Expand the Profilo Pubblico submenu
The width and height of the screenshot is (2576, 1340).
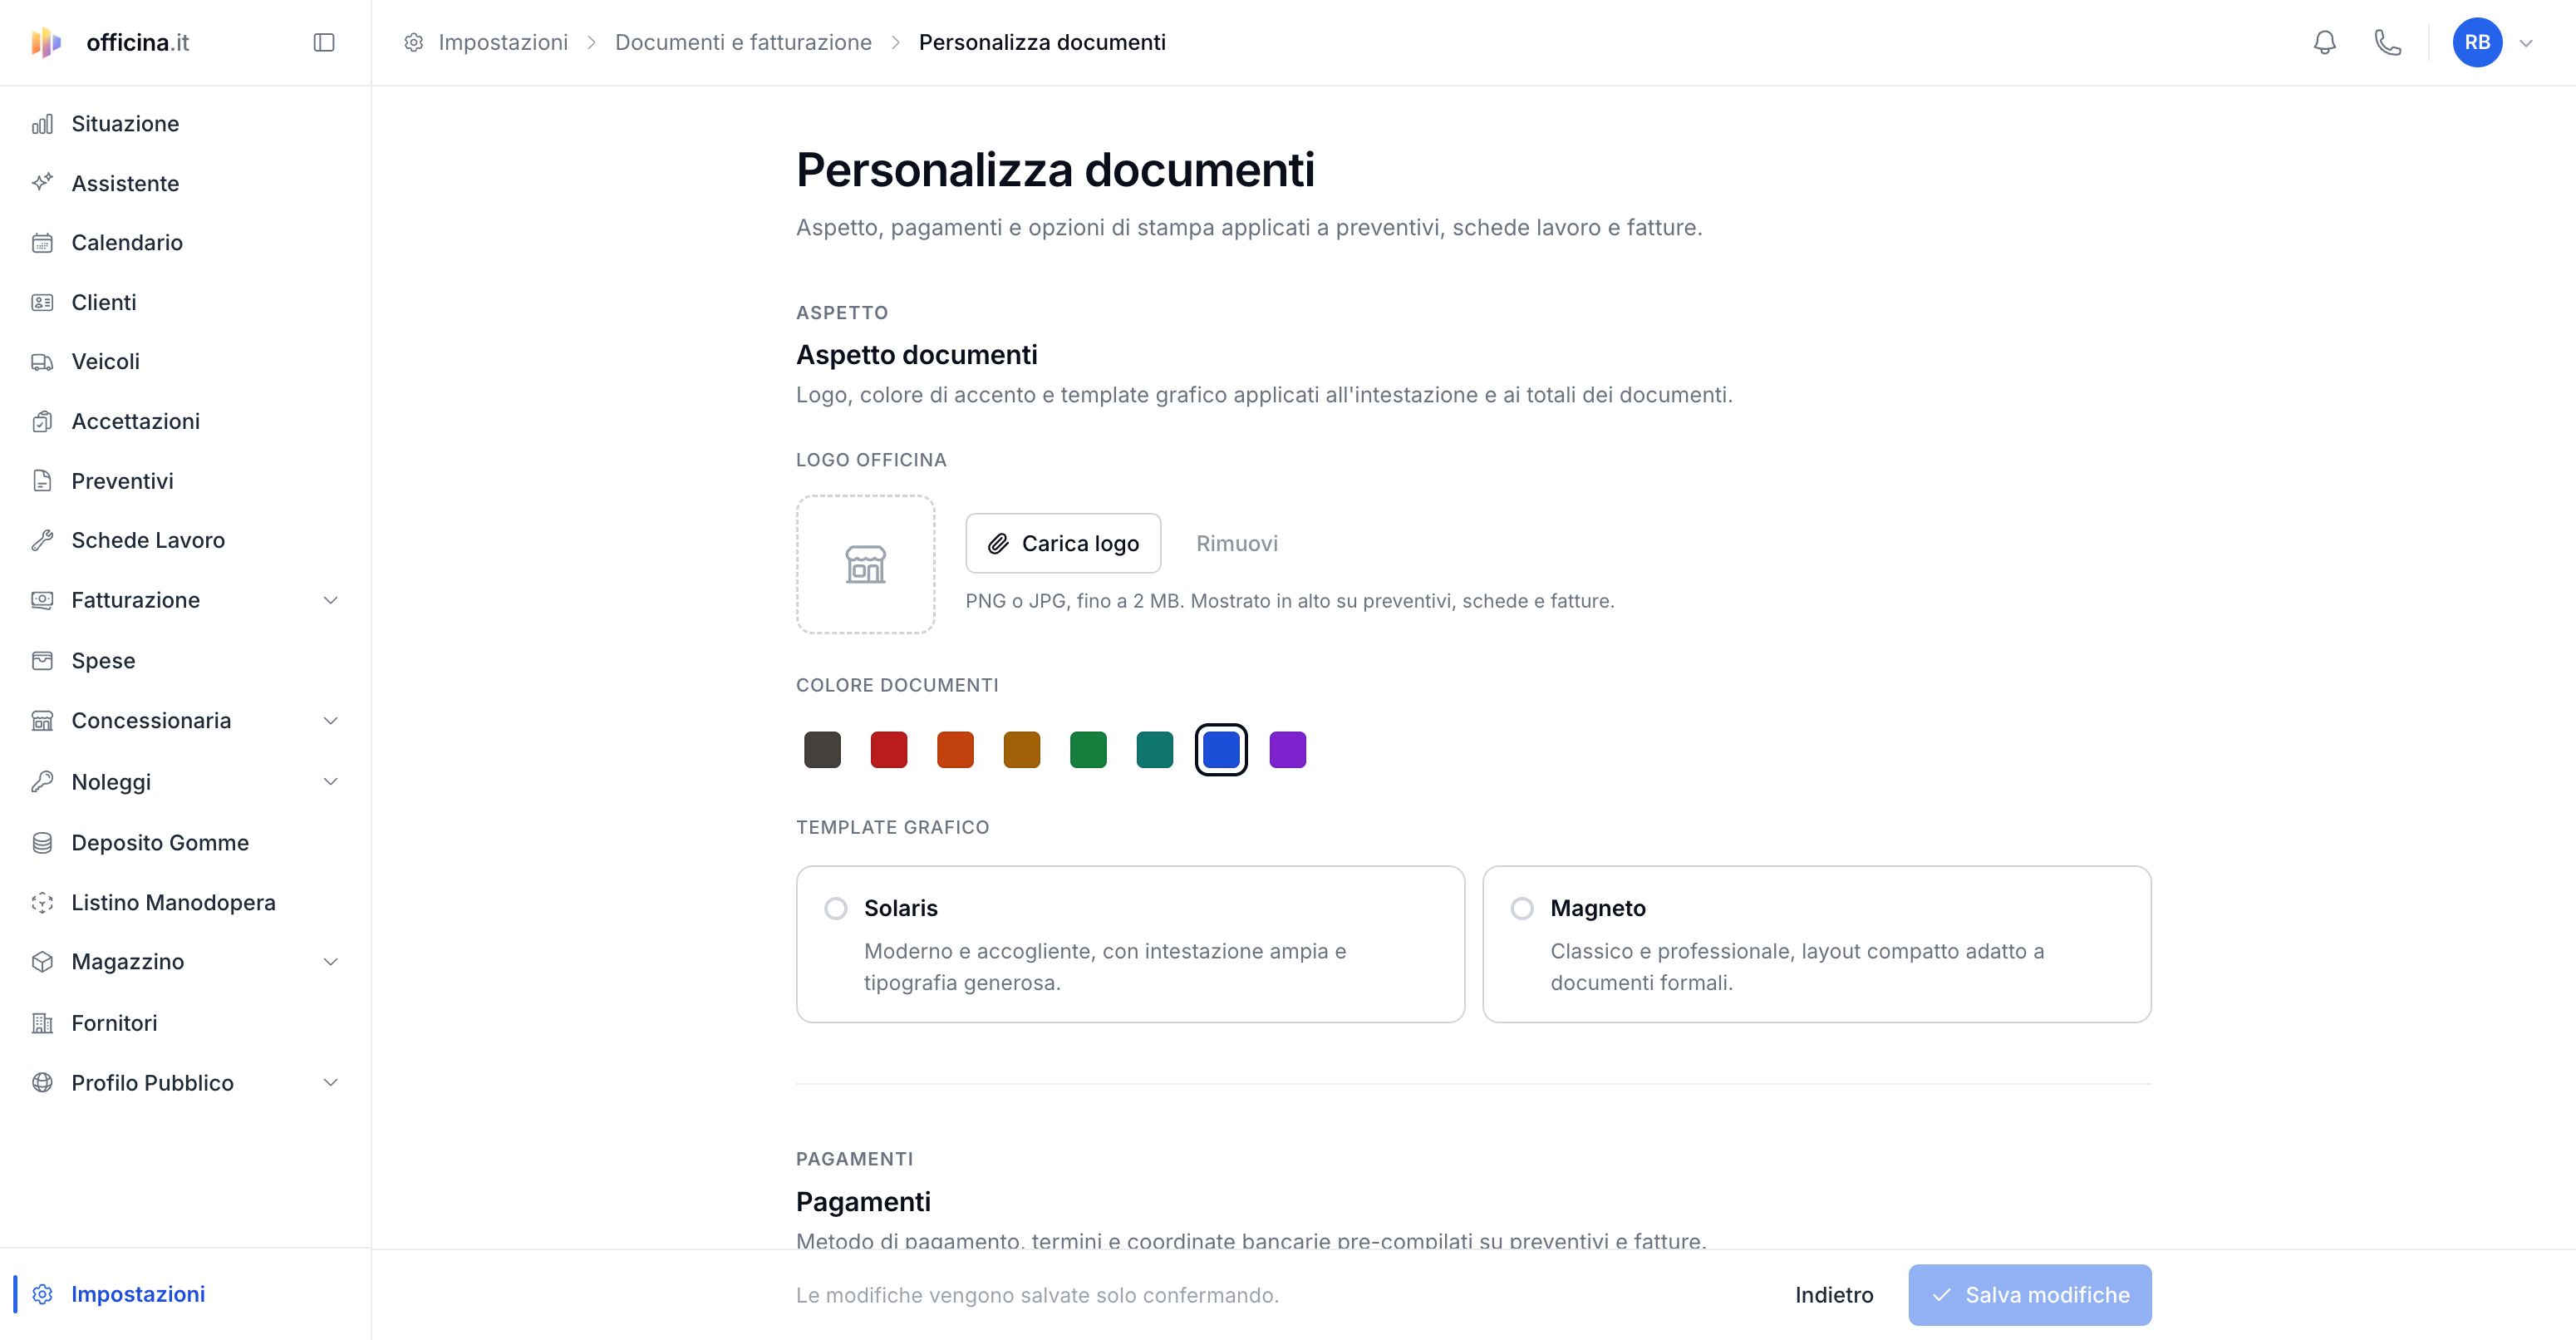point(331,1083)
